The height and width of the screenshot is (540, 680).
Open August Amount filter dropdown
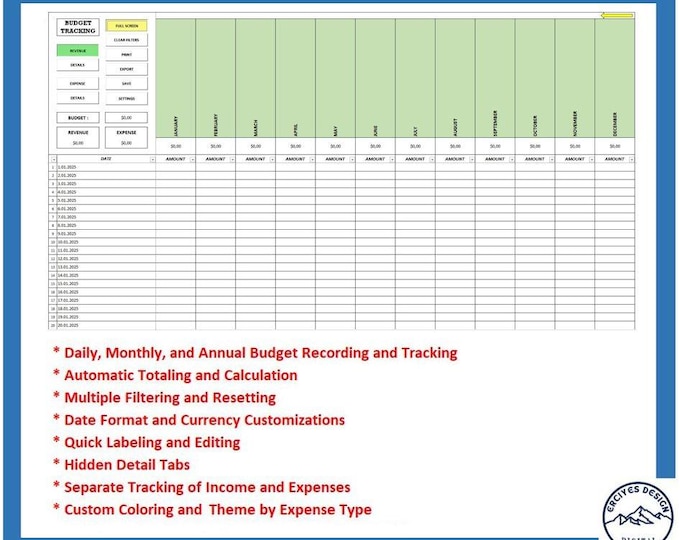(x=472, y=160)
